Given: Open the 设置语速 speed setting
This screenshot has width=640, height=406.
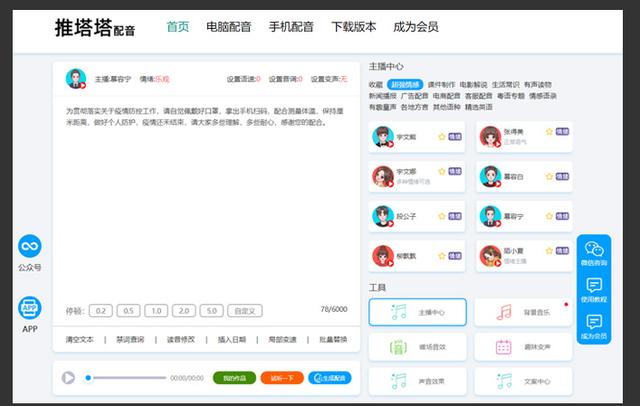Looking at the screenshot, I should 245,78.
